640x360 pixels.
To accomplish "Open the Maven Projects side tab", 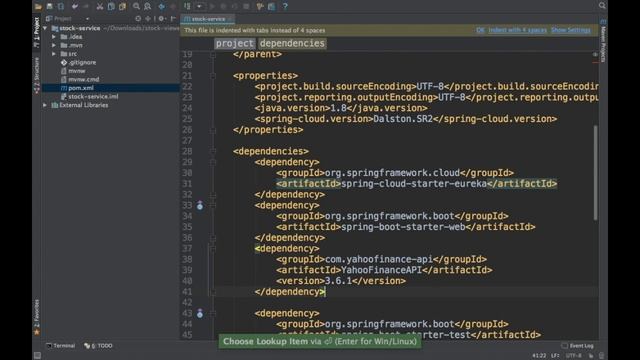I will [603, 41].
